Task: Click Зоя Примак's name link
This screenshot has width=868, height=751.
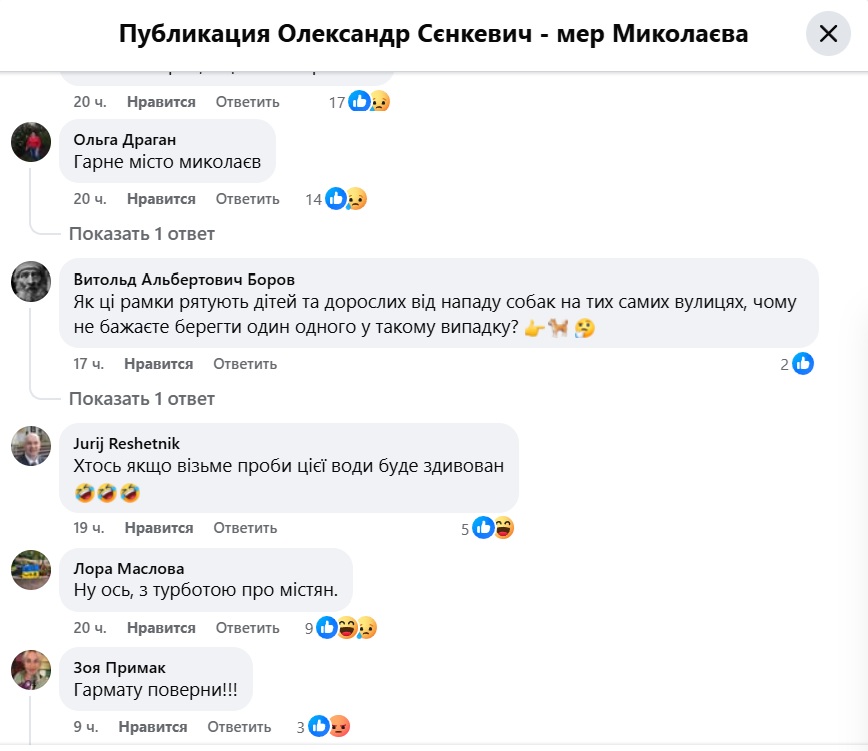Action: tap(120, 667)
